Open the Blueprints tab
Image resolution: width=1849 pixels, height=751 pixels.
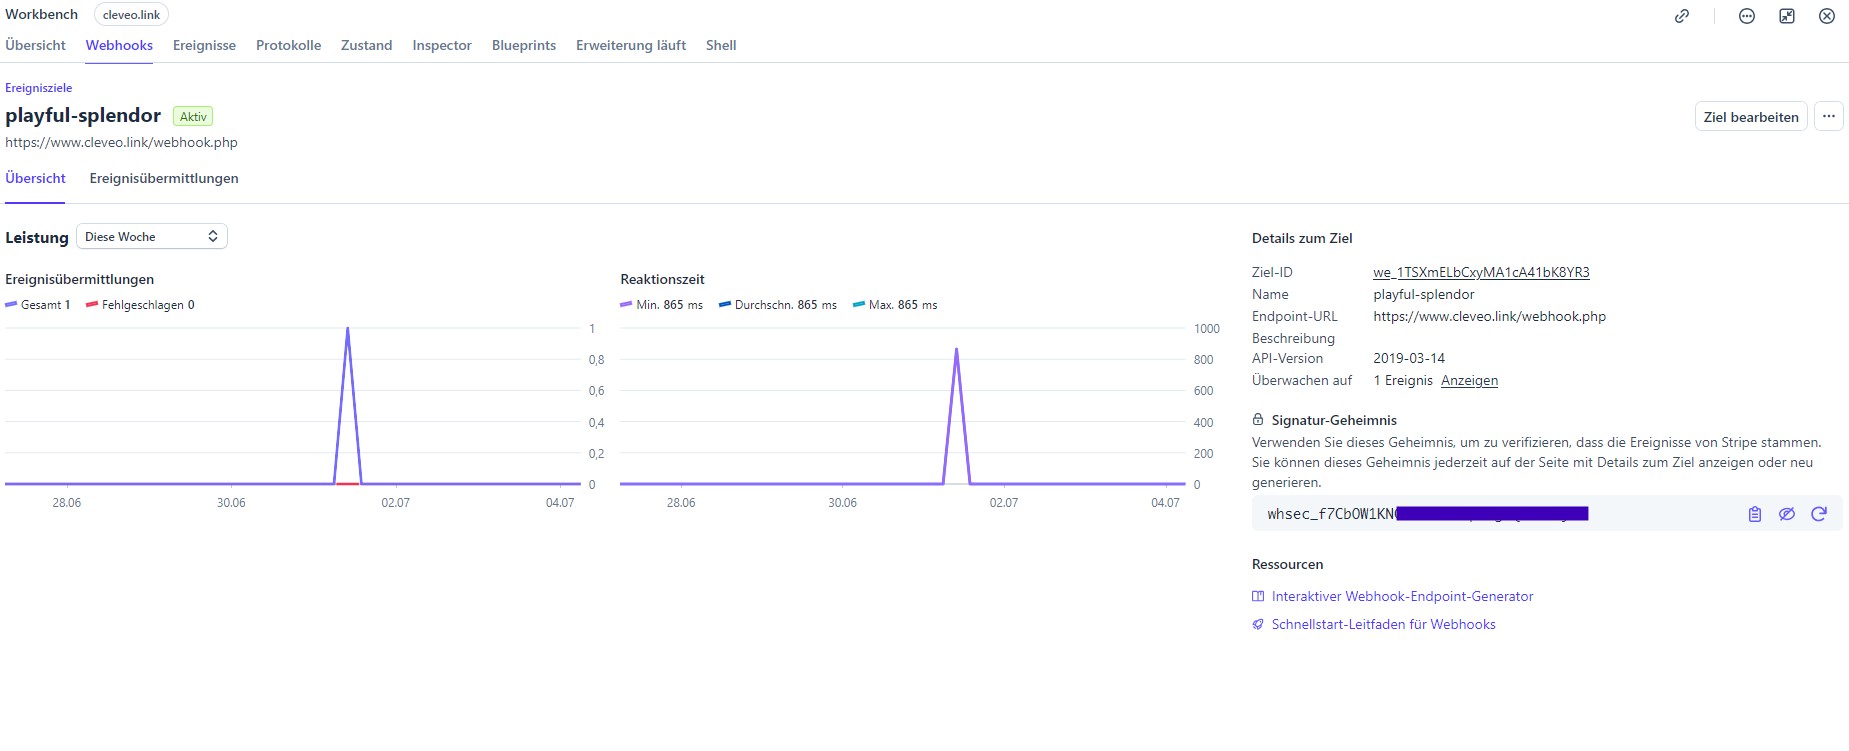(x=524, y=45)
